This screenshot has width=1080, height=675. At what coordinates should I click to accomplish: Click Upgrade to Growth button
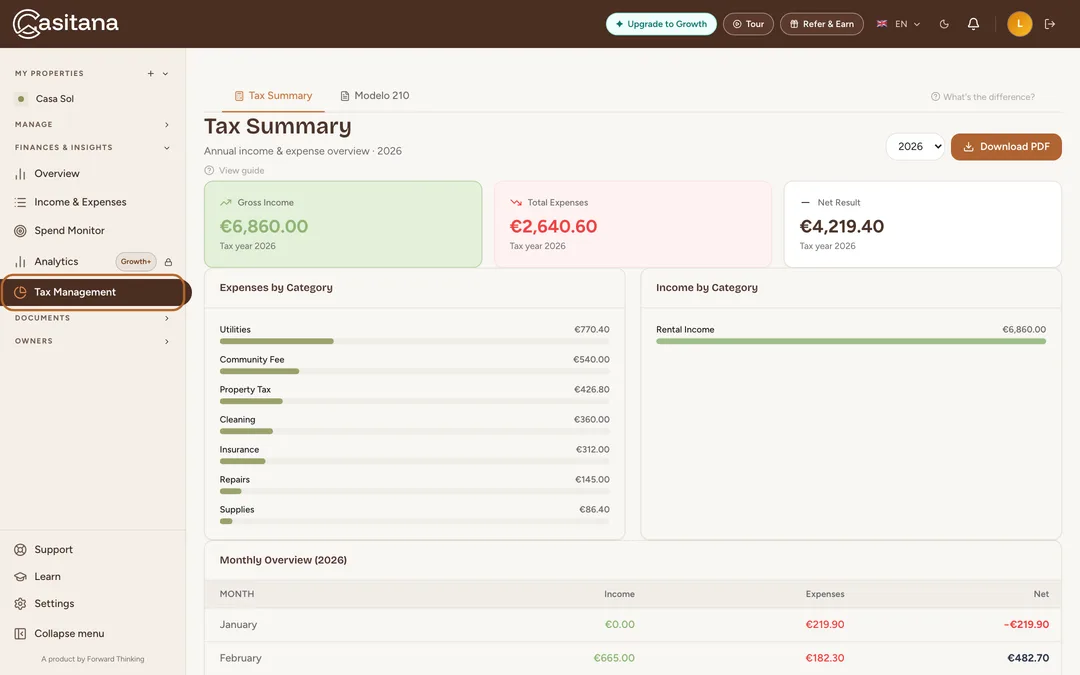[661, 24]
